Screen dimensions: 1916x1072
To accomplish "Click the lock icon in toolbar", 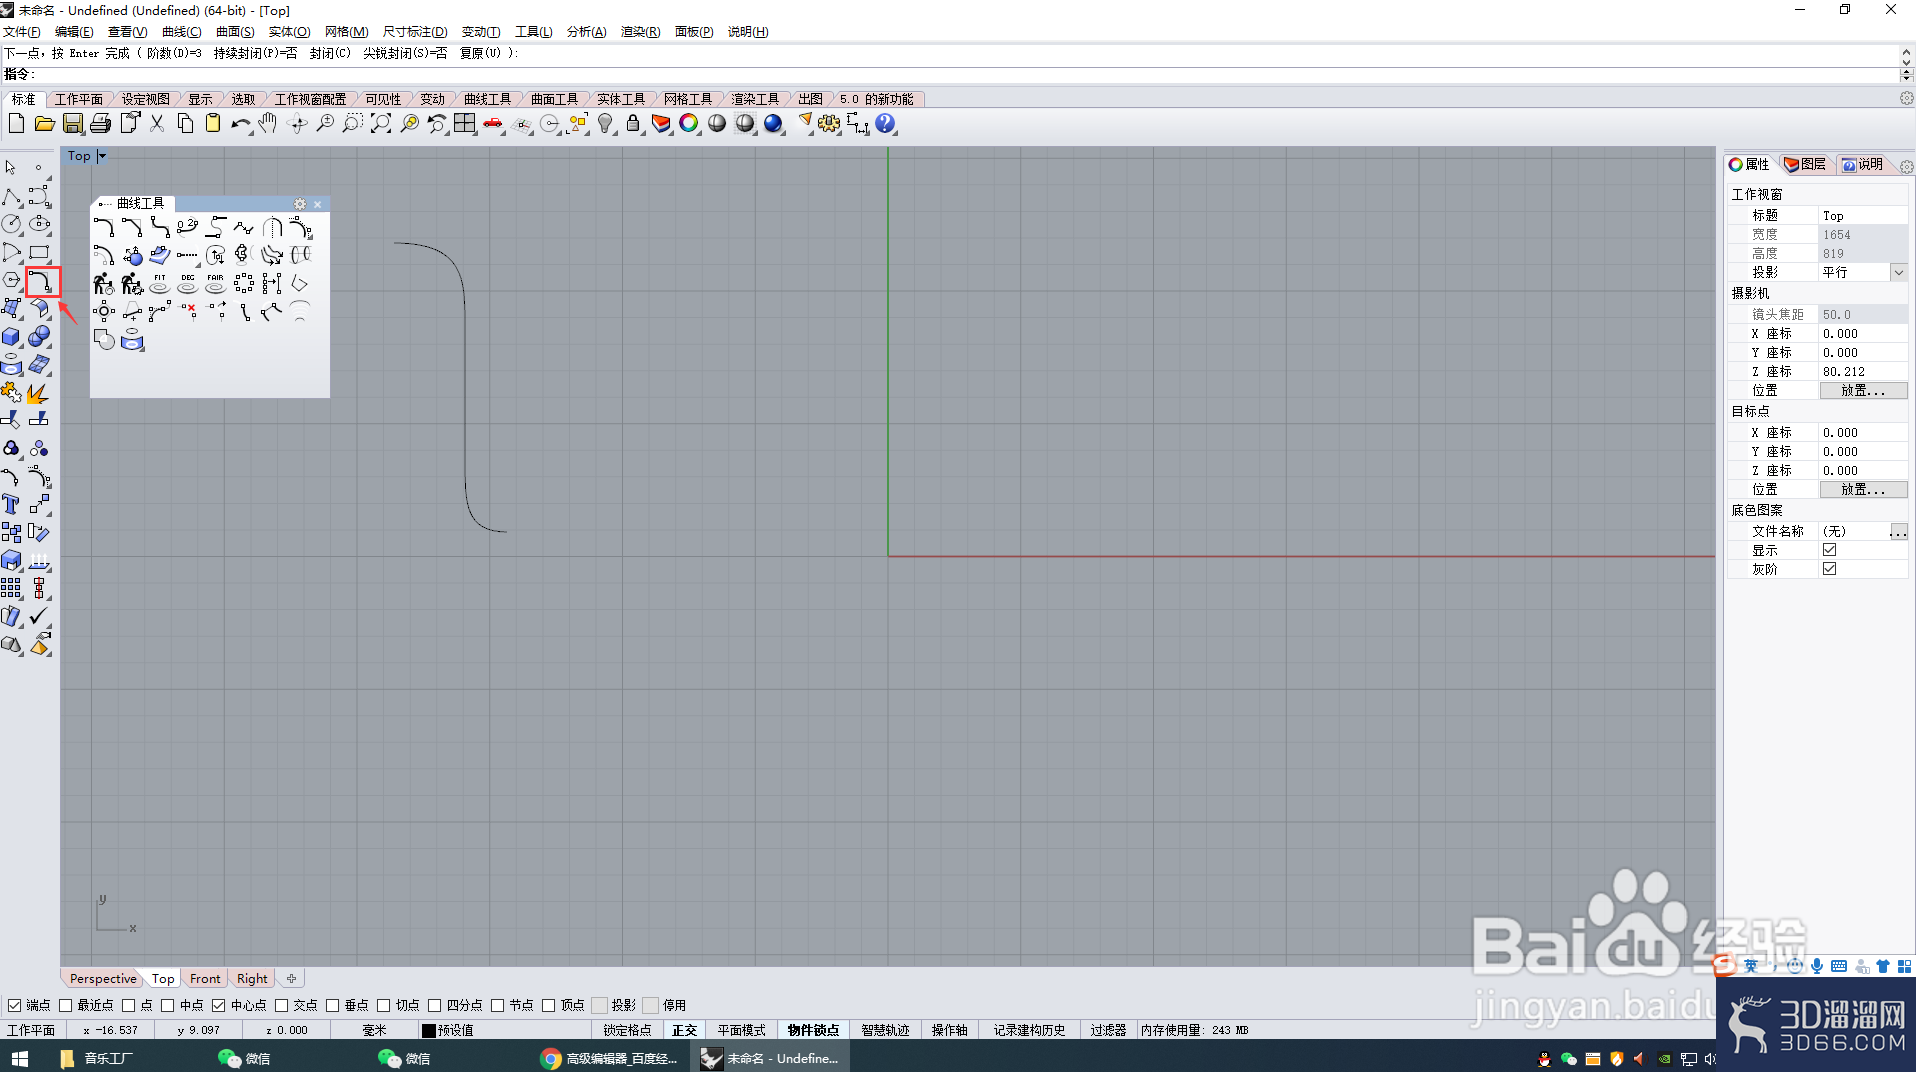I will click(x=633, y=124).
